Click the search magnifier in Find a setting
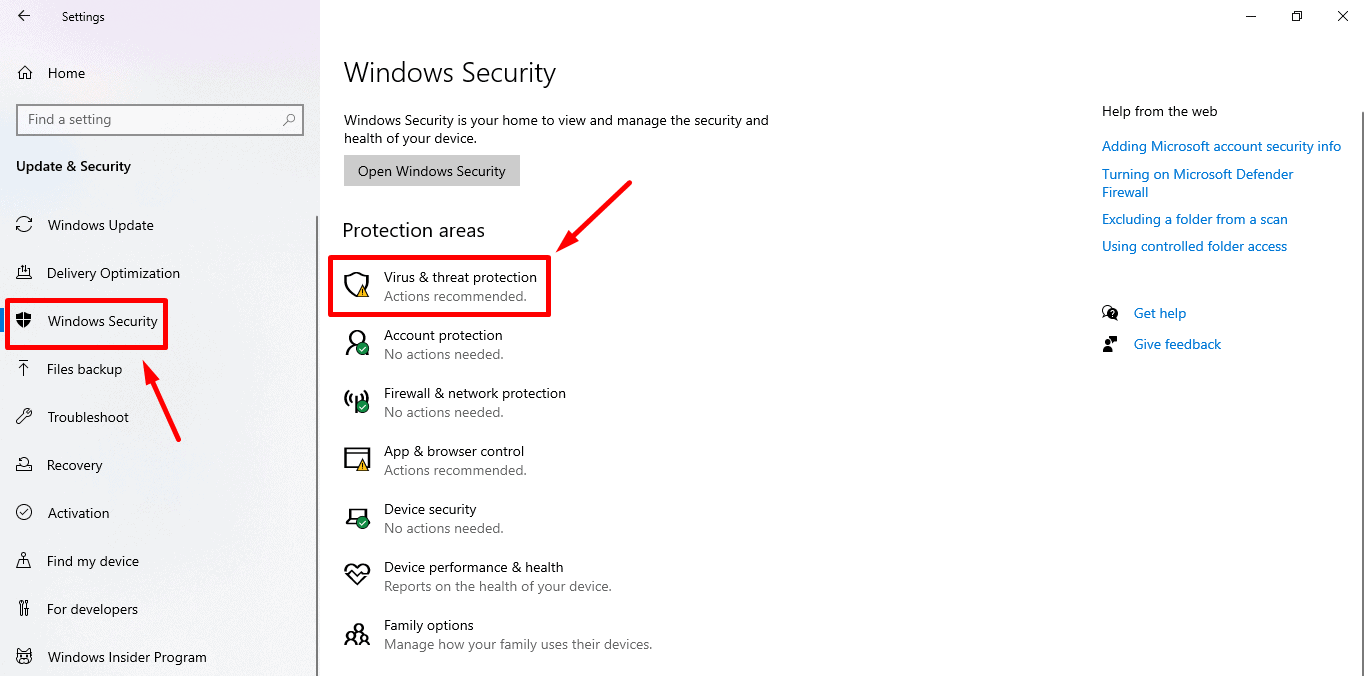Screen dimensions: 1365x676 coord(289,119)
